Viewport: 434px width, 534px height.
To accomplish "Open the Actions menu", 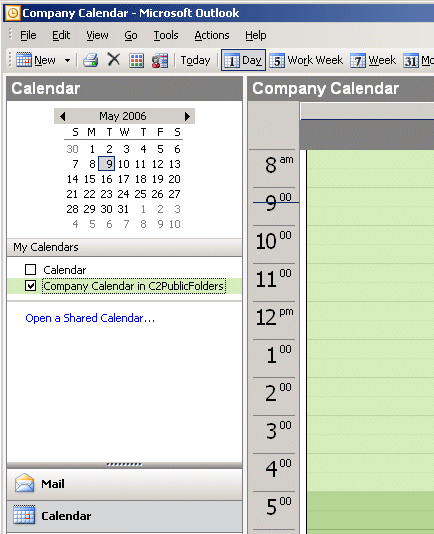I will [x=212, y=35].
